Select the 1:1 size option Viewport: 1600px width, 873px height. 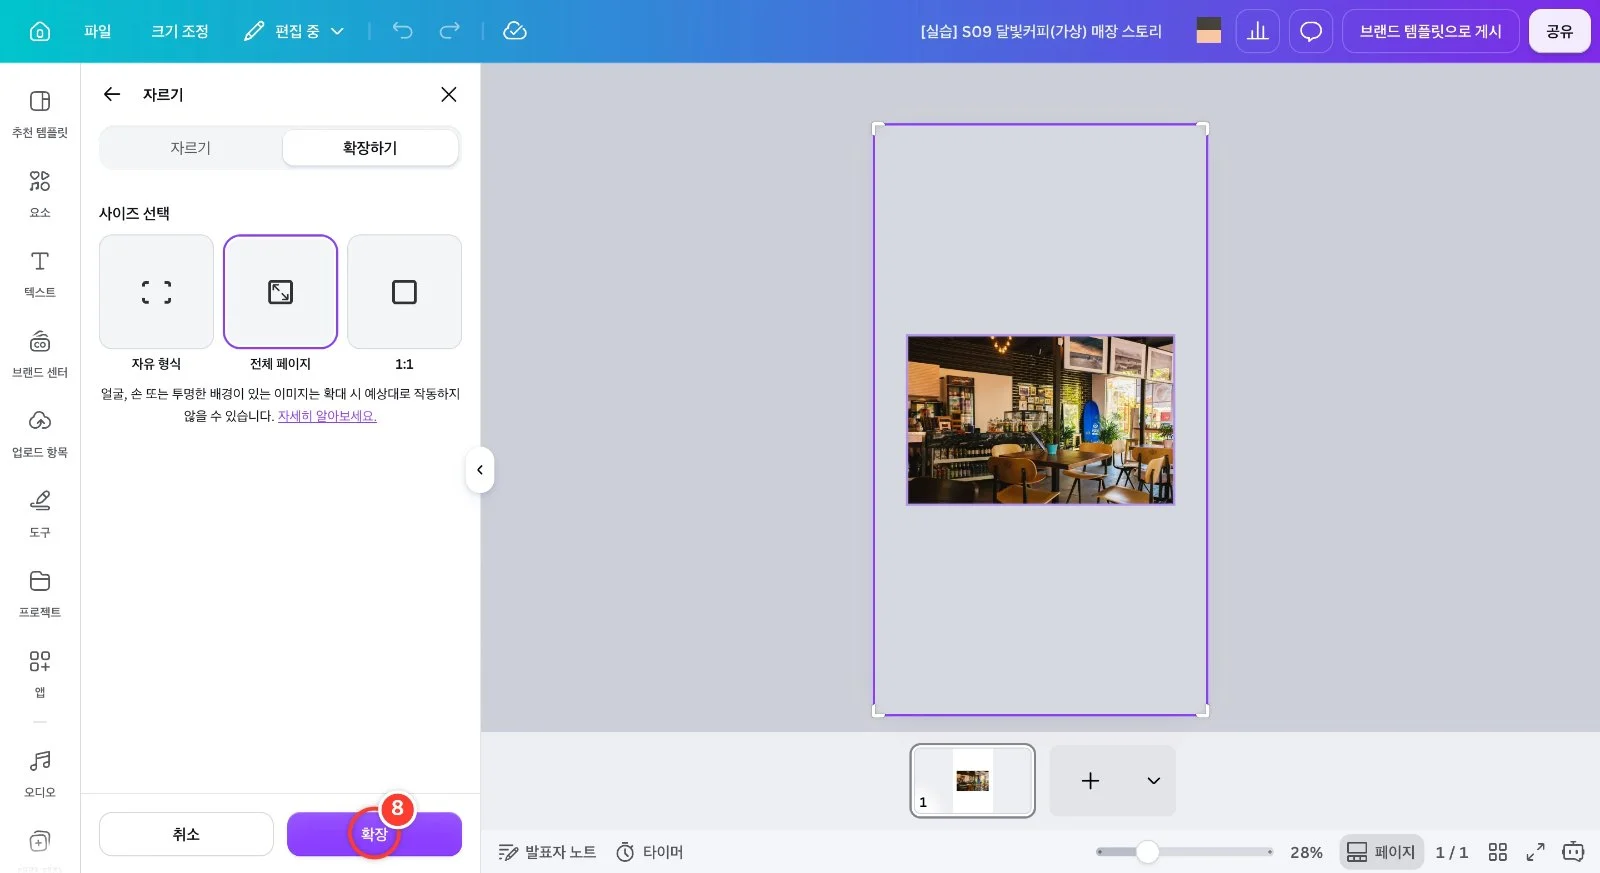404,292
